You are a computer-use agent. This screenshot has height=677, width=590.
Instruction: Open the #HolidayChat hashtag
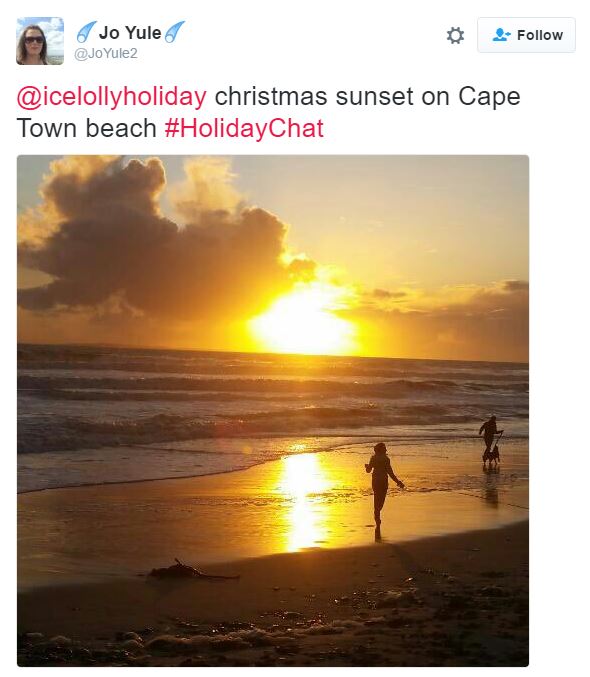click(244, 128)
